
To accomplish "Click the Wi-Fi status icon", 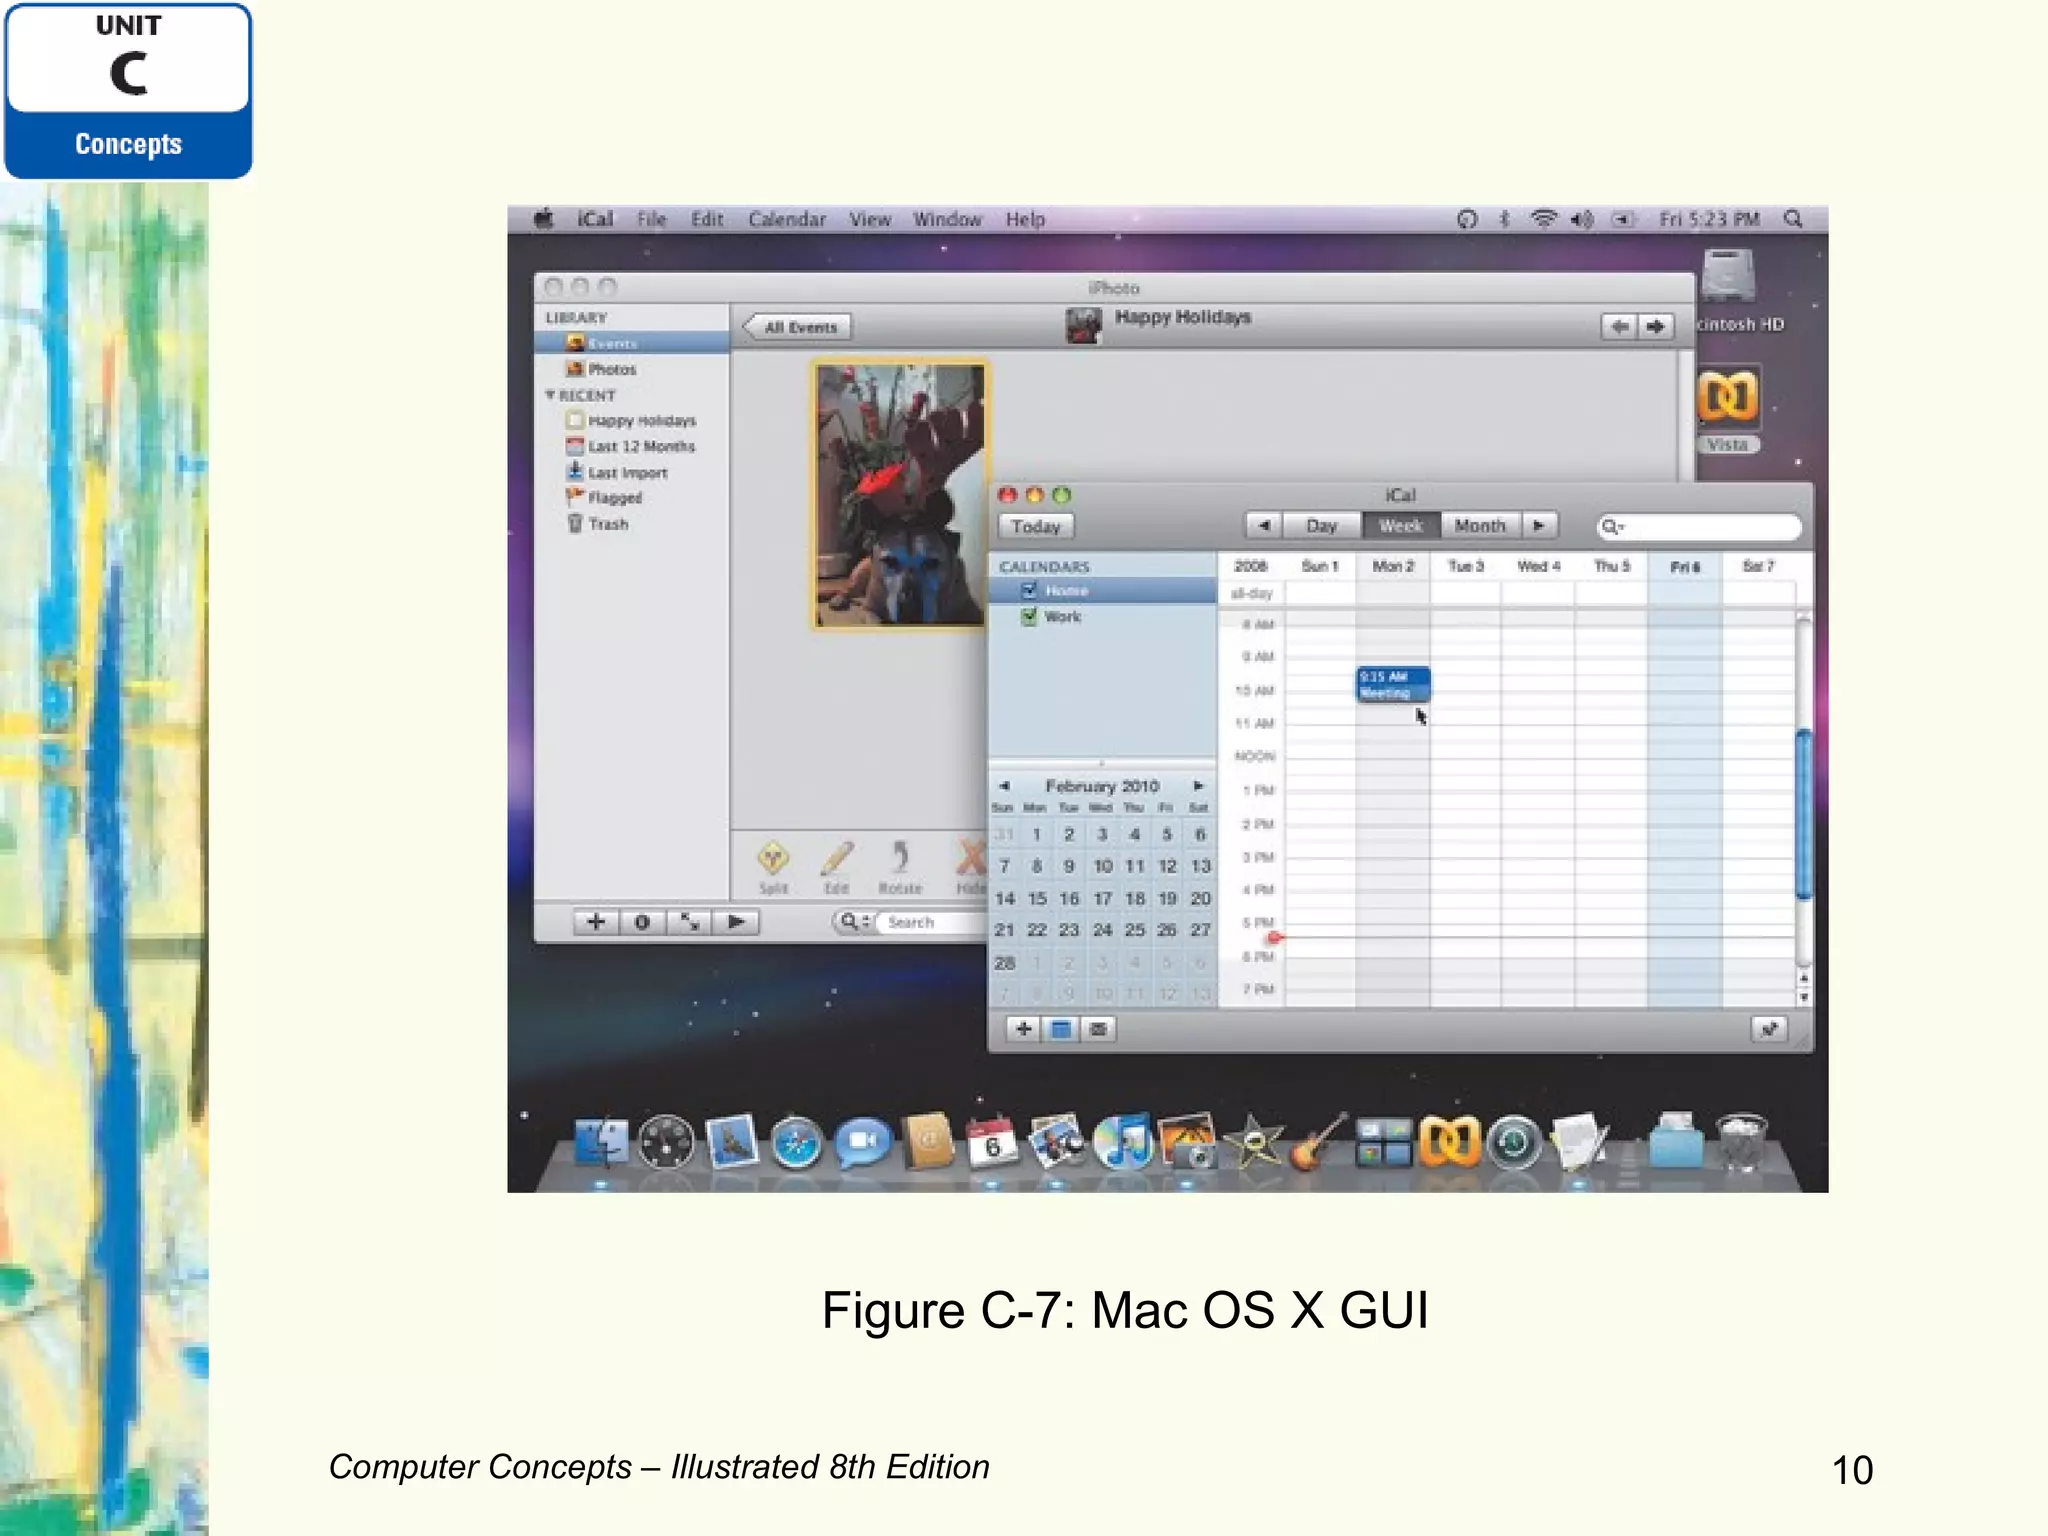I will coord(1544,219).
